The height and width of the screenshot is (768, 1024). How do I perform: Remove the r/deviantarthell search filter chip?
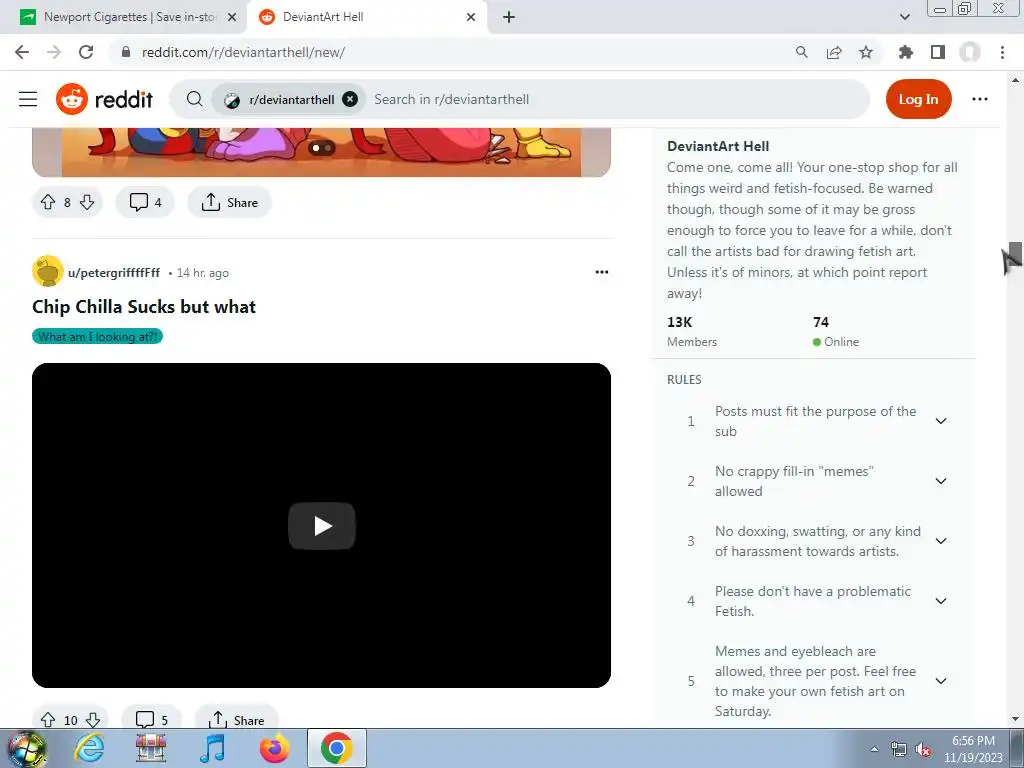pos(350,99)
